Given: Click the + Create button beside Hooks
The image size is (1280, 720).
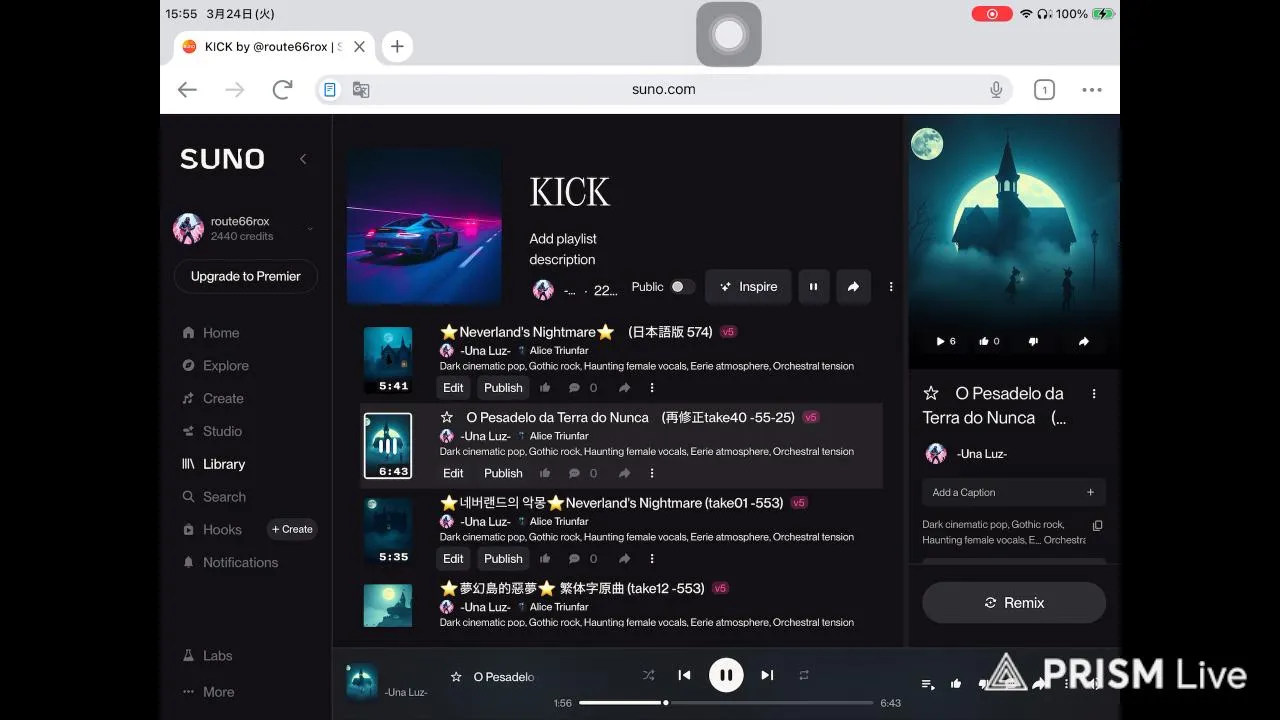Looking at the screenshot, I should pos(292,530).
